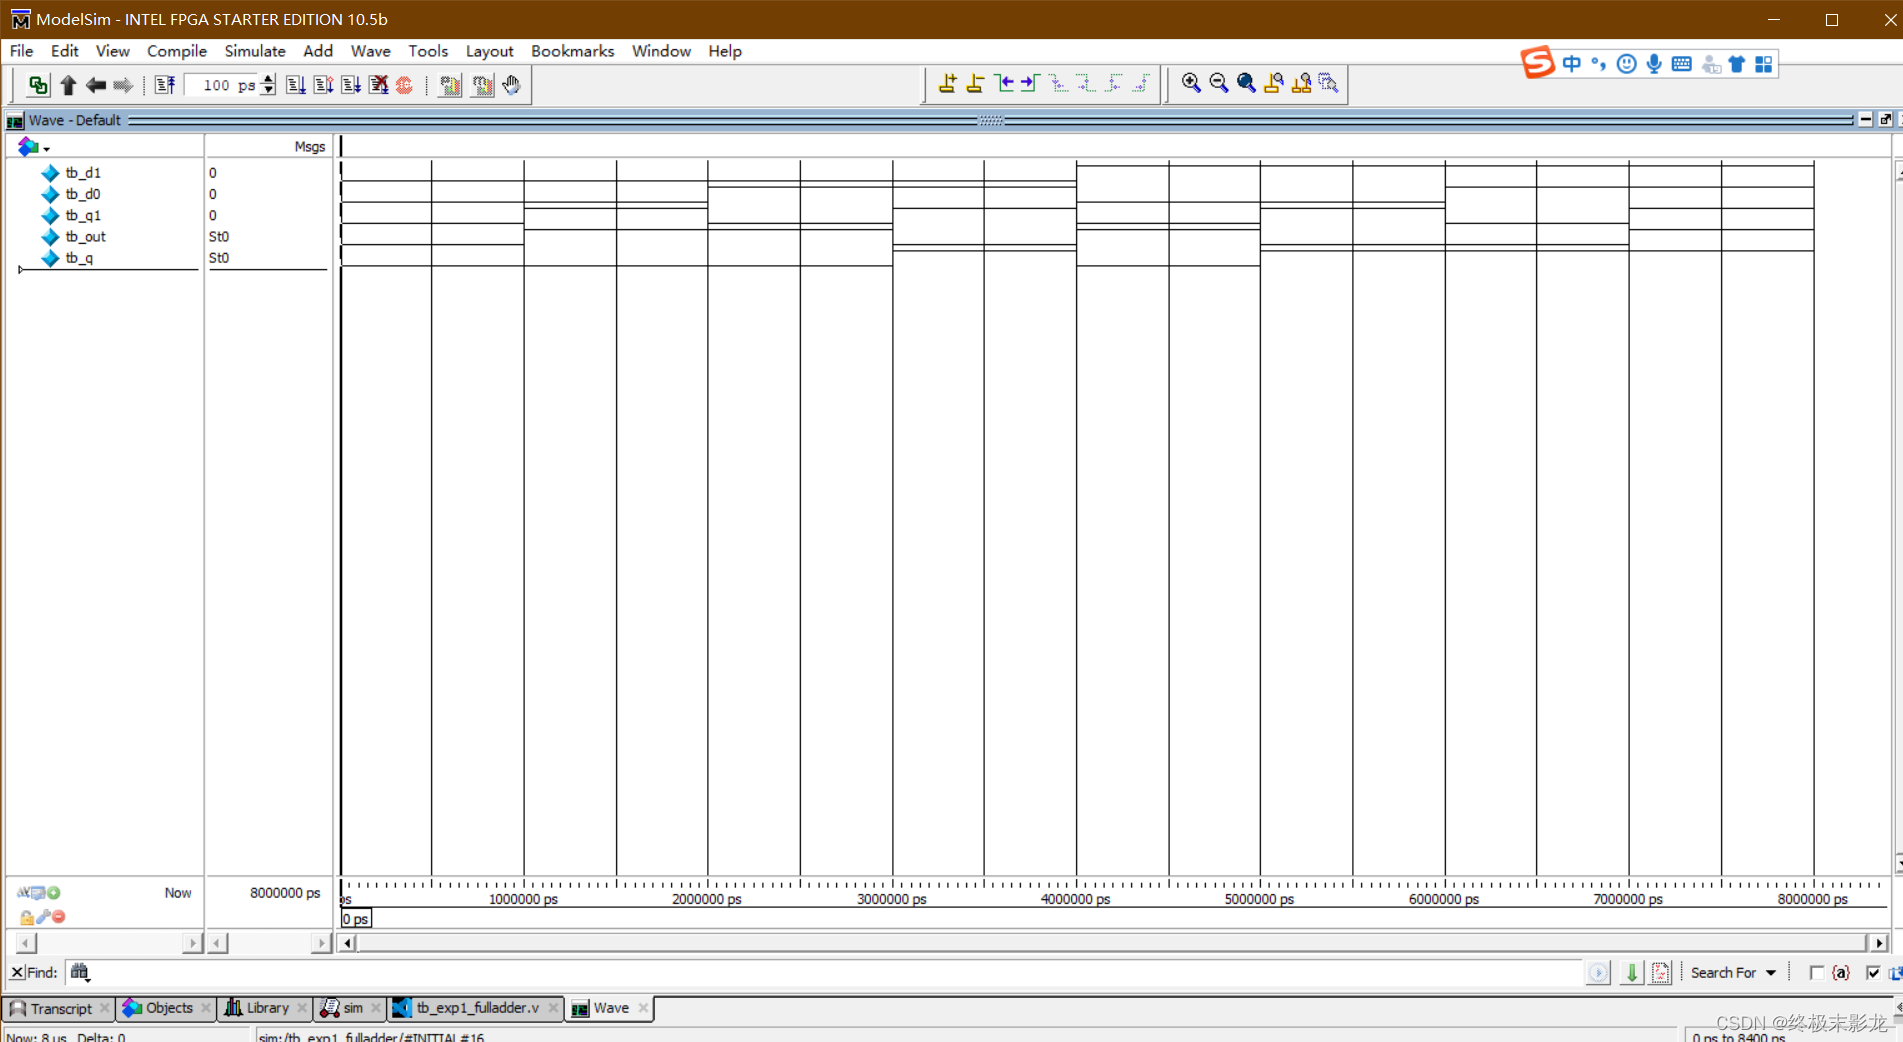This screenshot has width=1903, height=1042.
Task: Click Zoom Between Cursors icon
Action: coord(1301,83)
